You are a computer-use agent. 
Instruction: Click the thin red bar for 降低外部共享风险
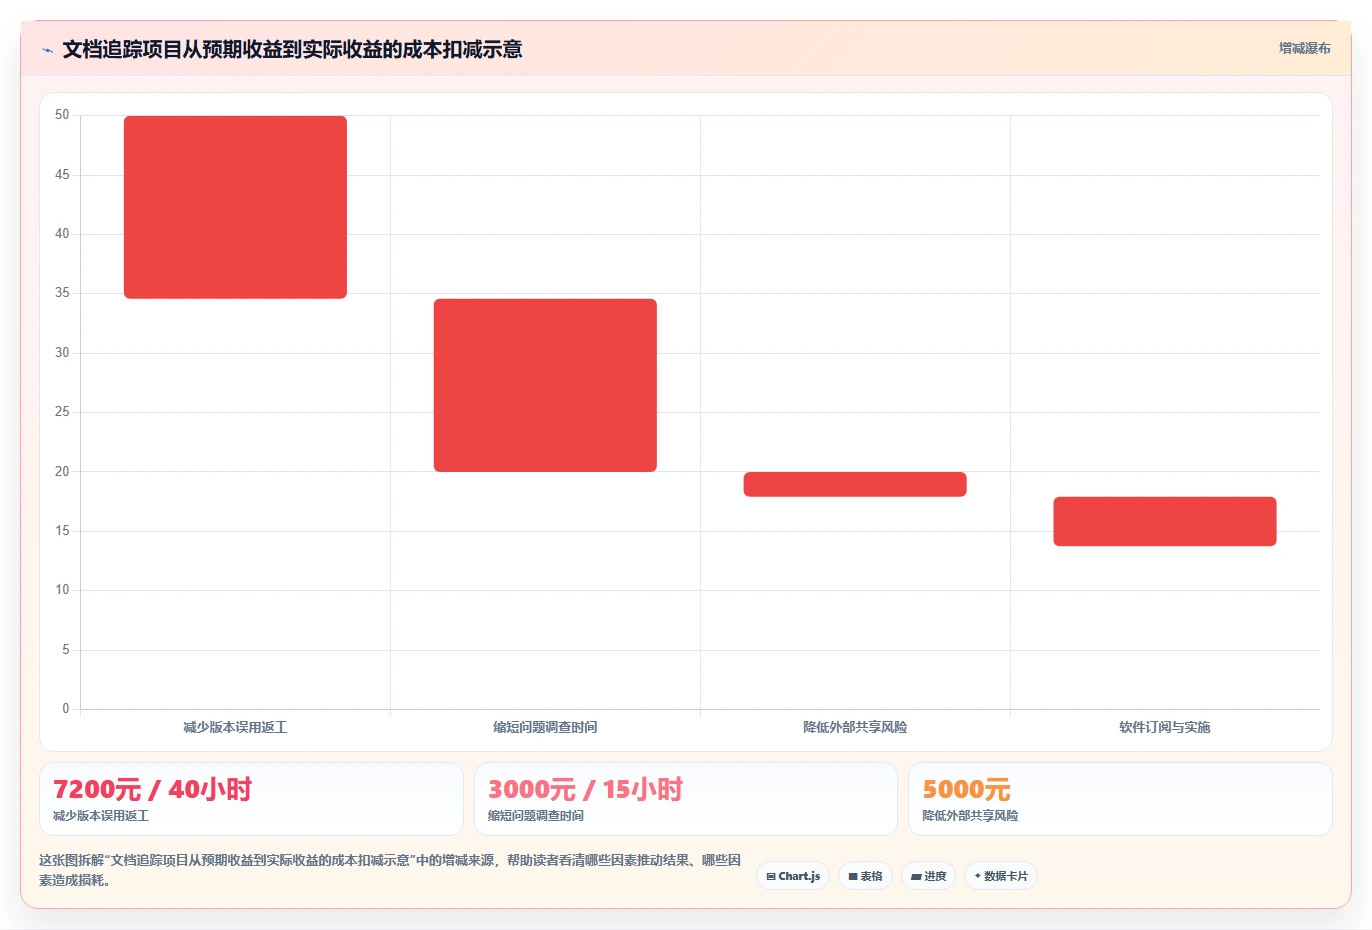[x=855, y=484]
